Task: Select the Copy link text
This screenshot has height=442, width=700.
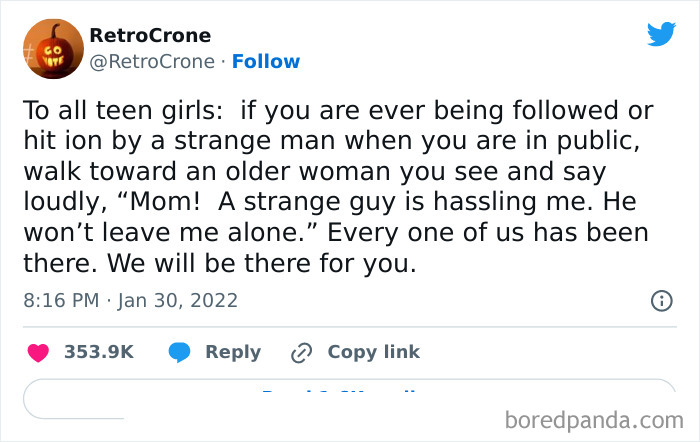Action: [373, 352]
